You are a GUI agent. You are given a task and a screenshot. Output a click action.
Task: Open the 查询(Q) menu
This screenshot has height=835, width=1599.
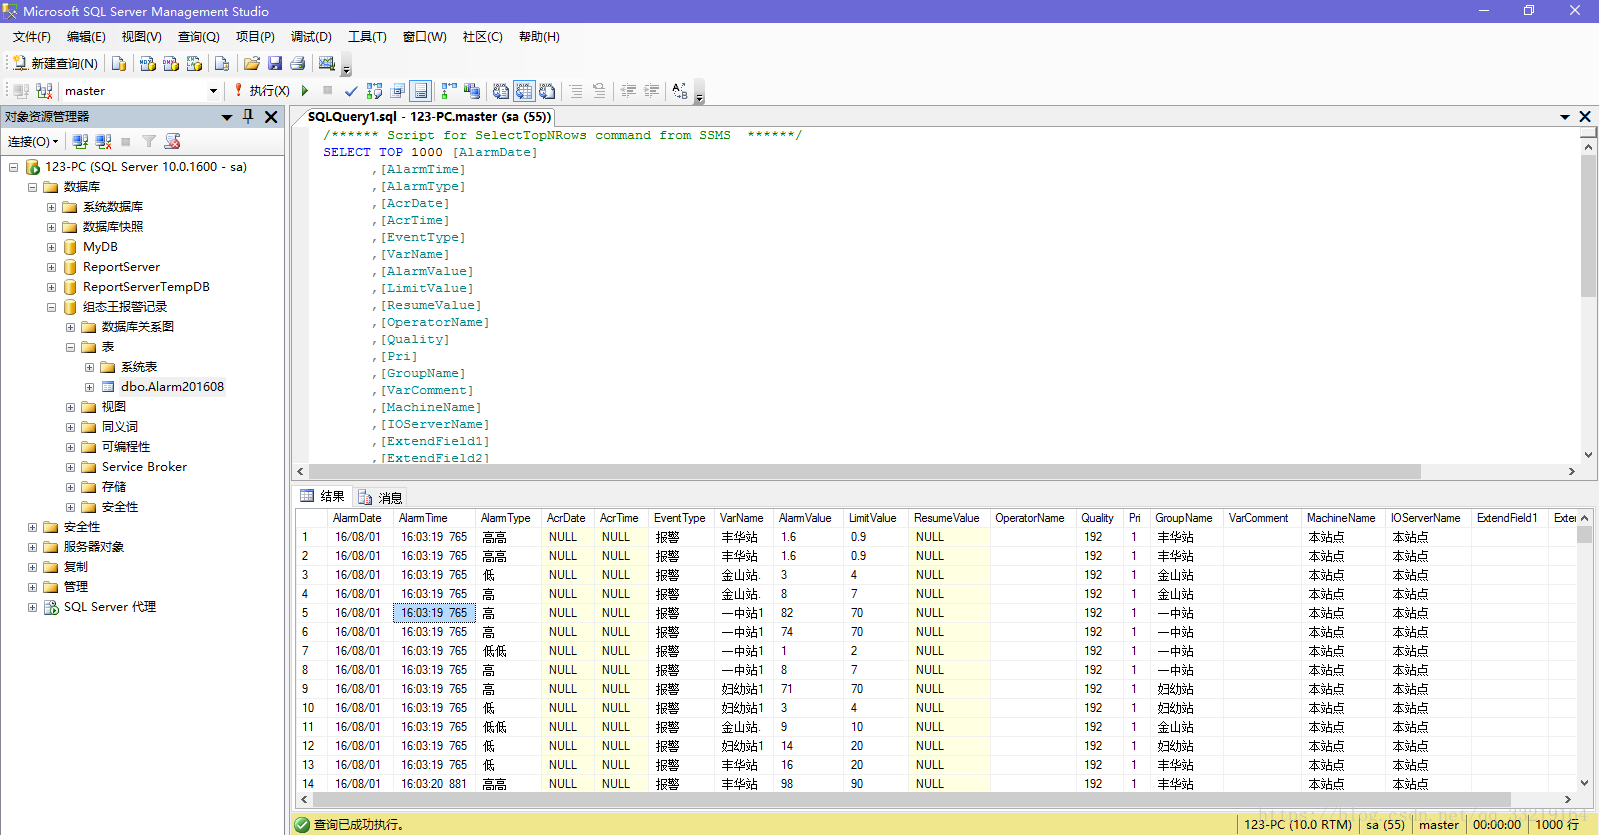(198, 37)
